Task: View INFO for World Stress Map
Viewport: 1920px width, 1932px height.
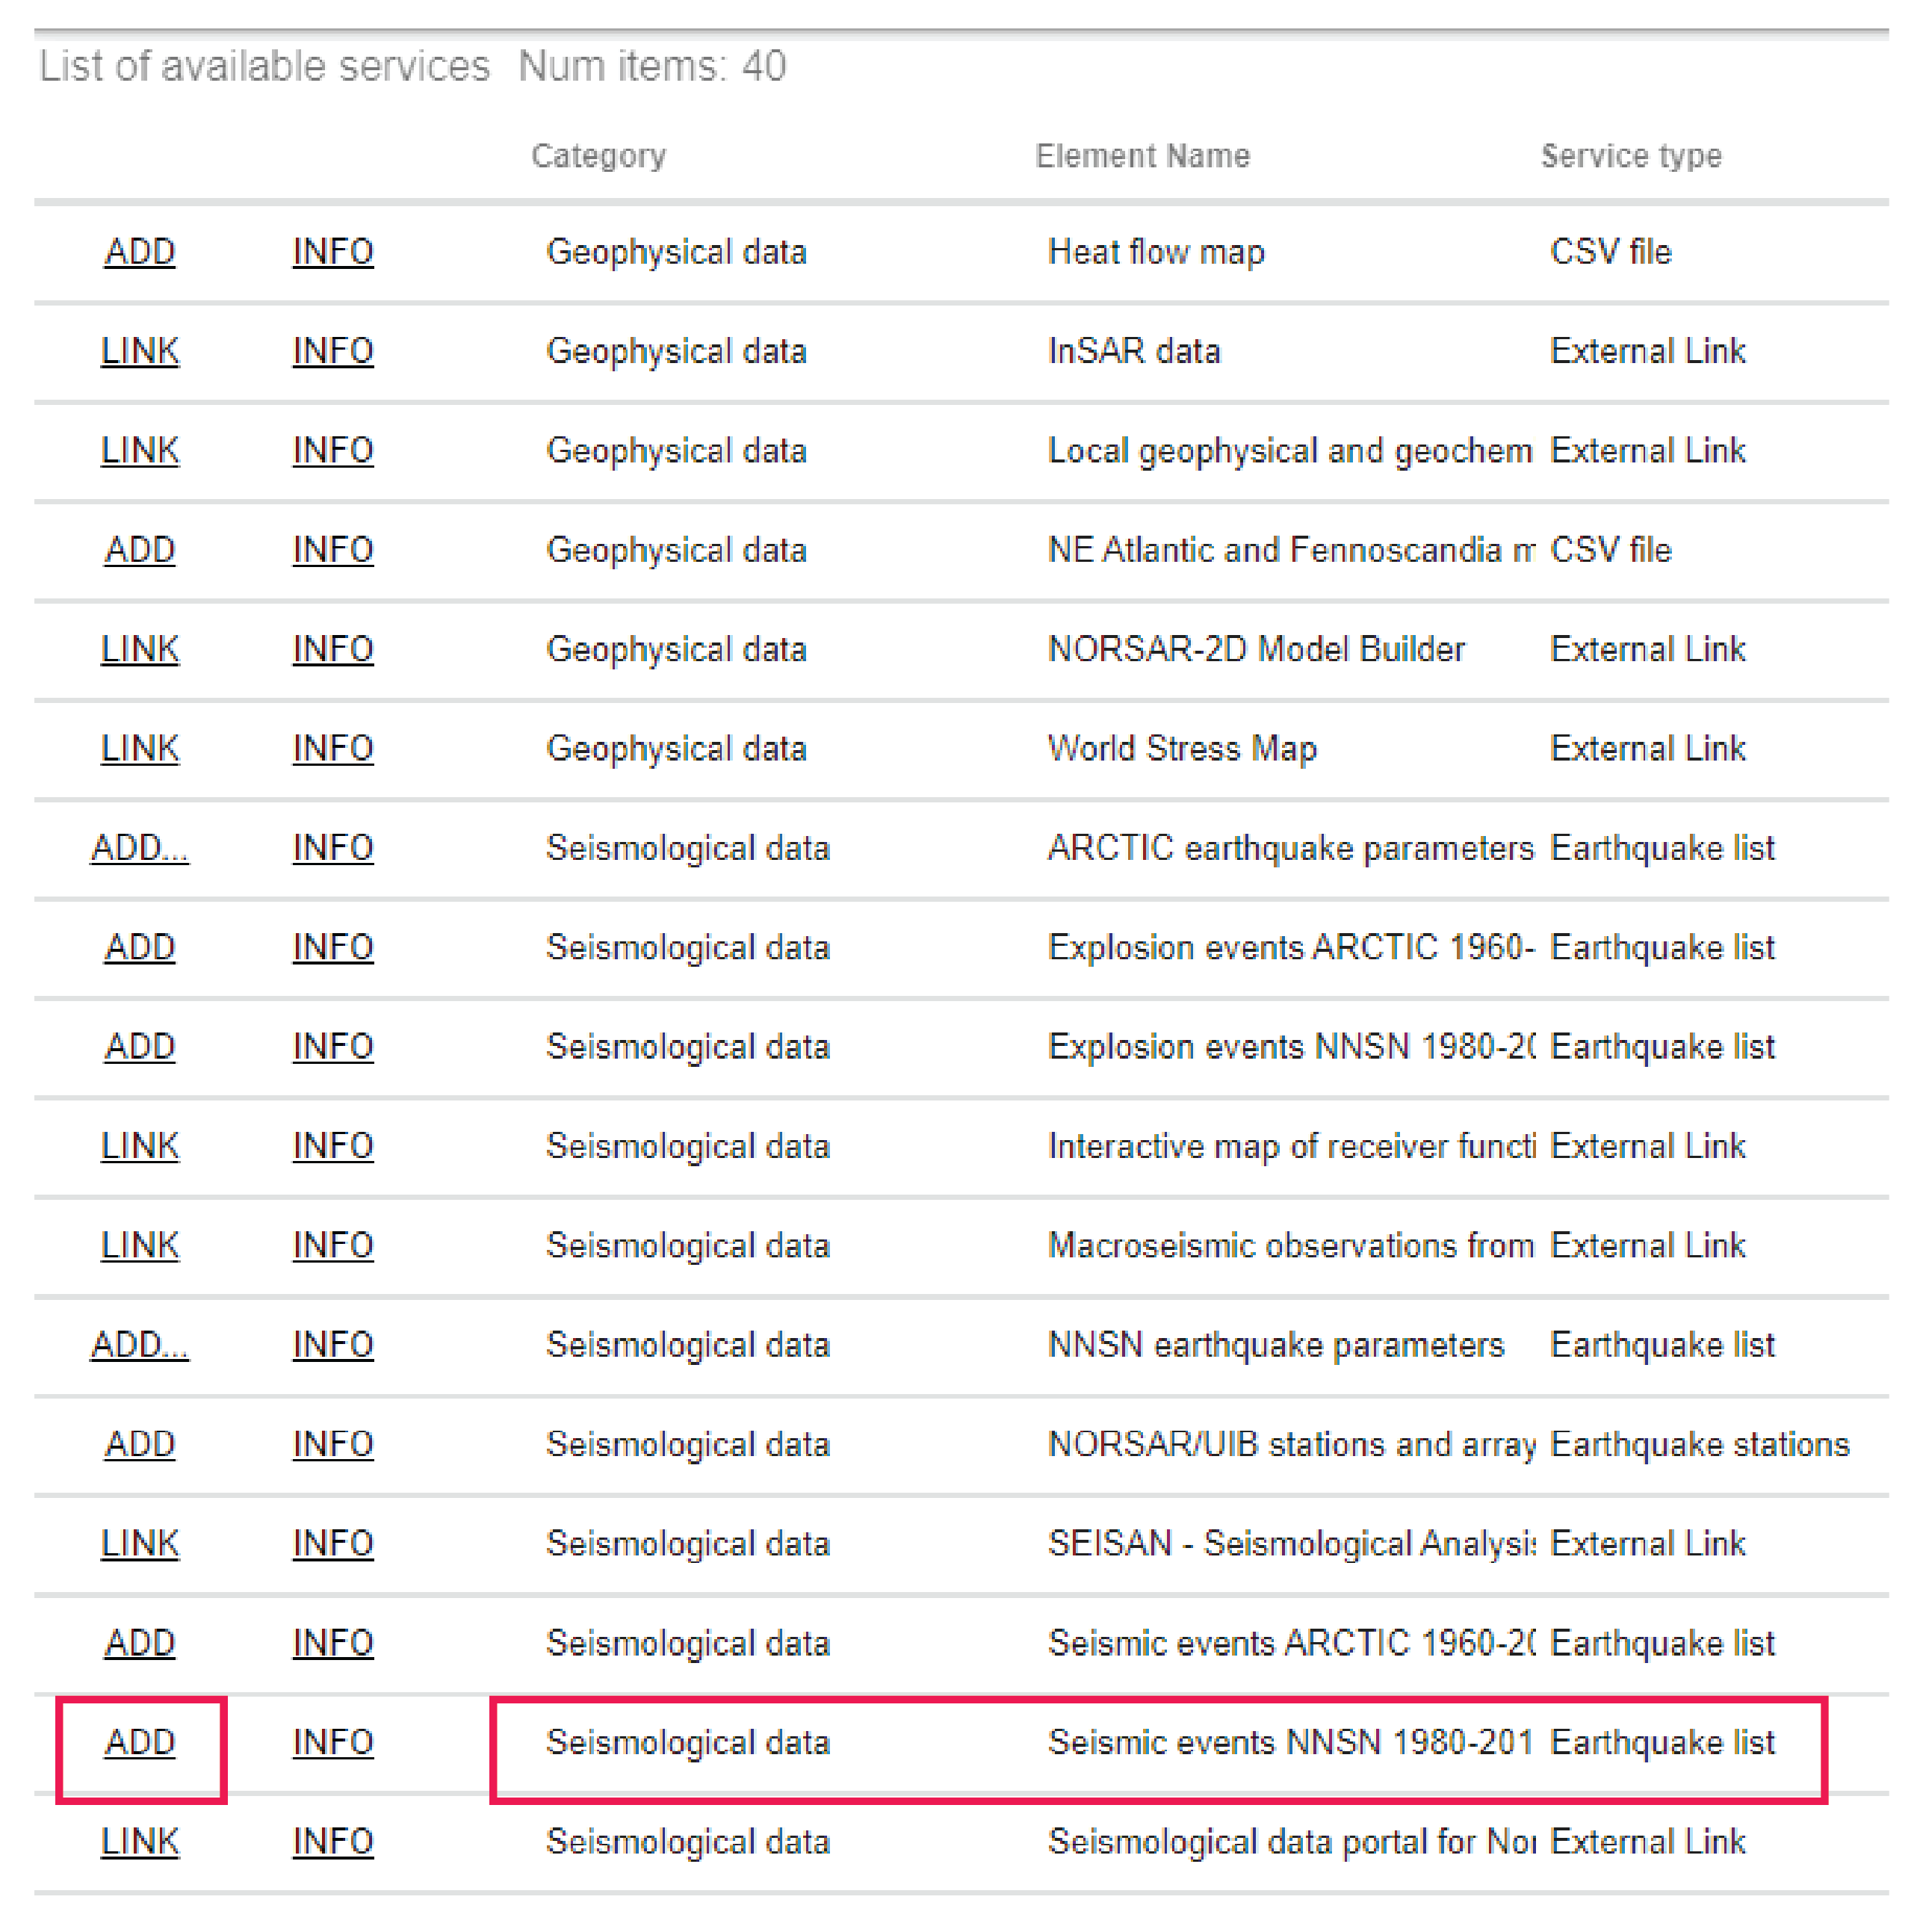Action: click(x=333, y=749)
